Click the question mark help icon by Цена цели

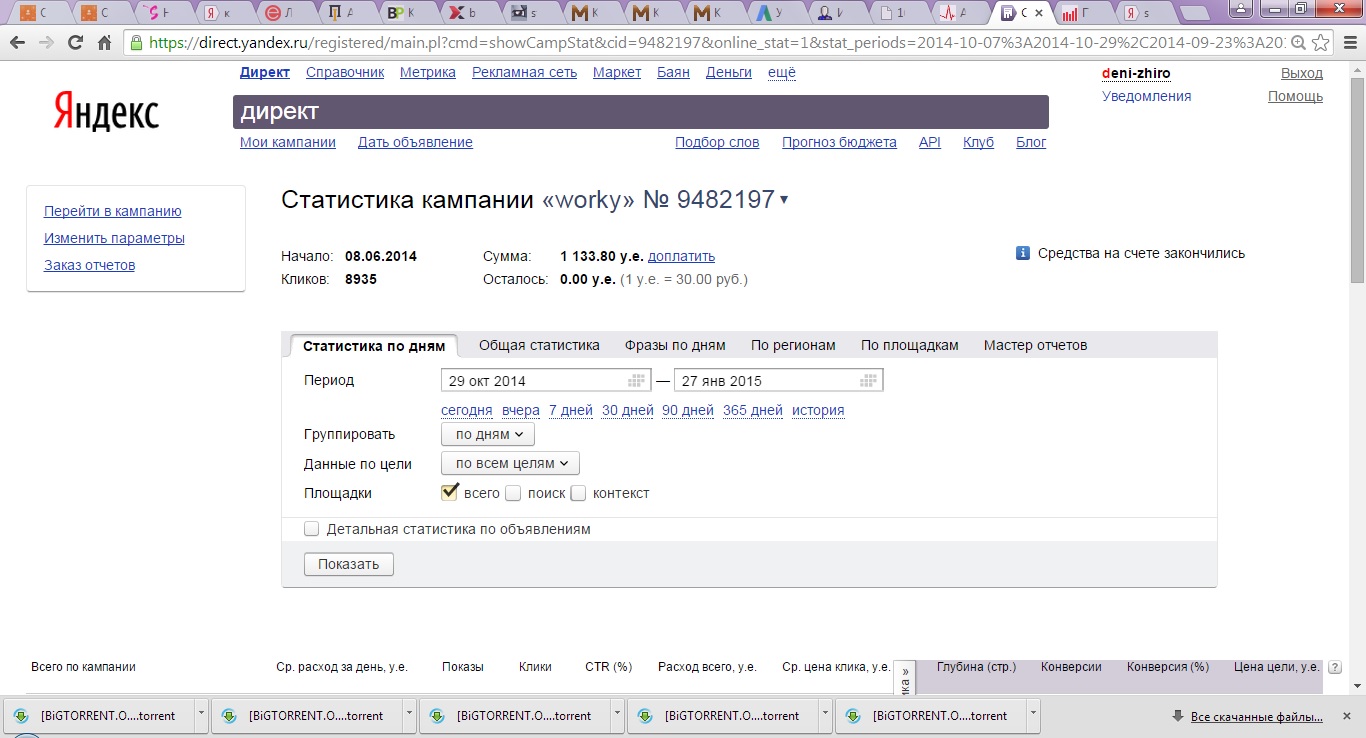point(1334,668)
